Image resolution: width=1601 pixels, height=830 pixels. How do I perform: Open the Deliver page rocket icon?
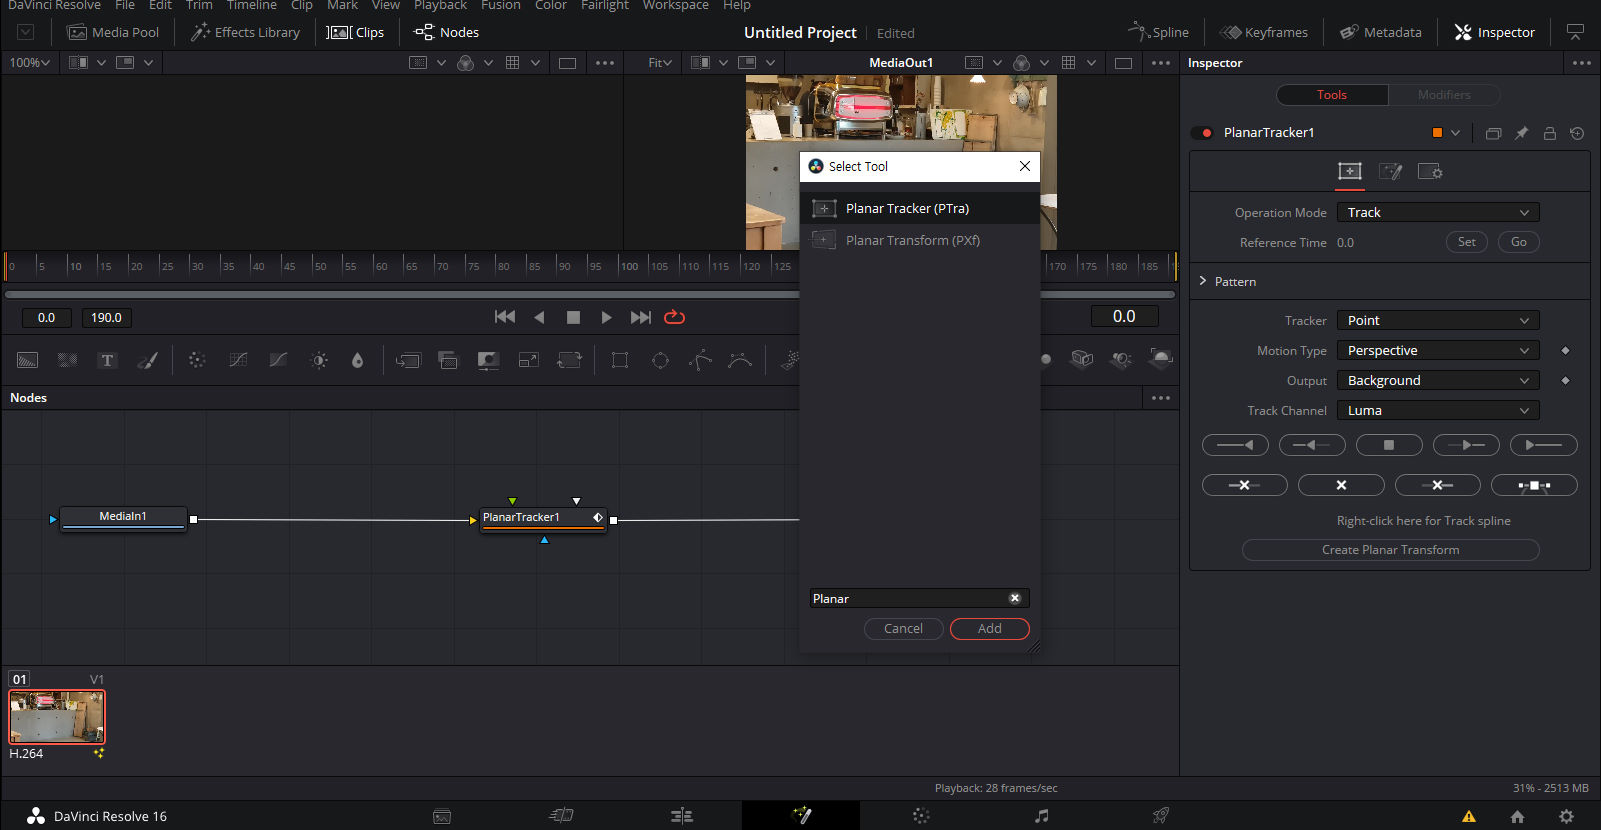(1160, 816)
